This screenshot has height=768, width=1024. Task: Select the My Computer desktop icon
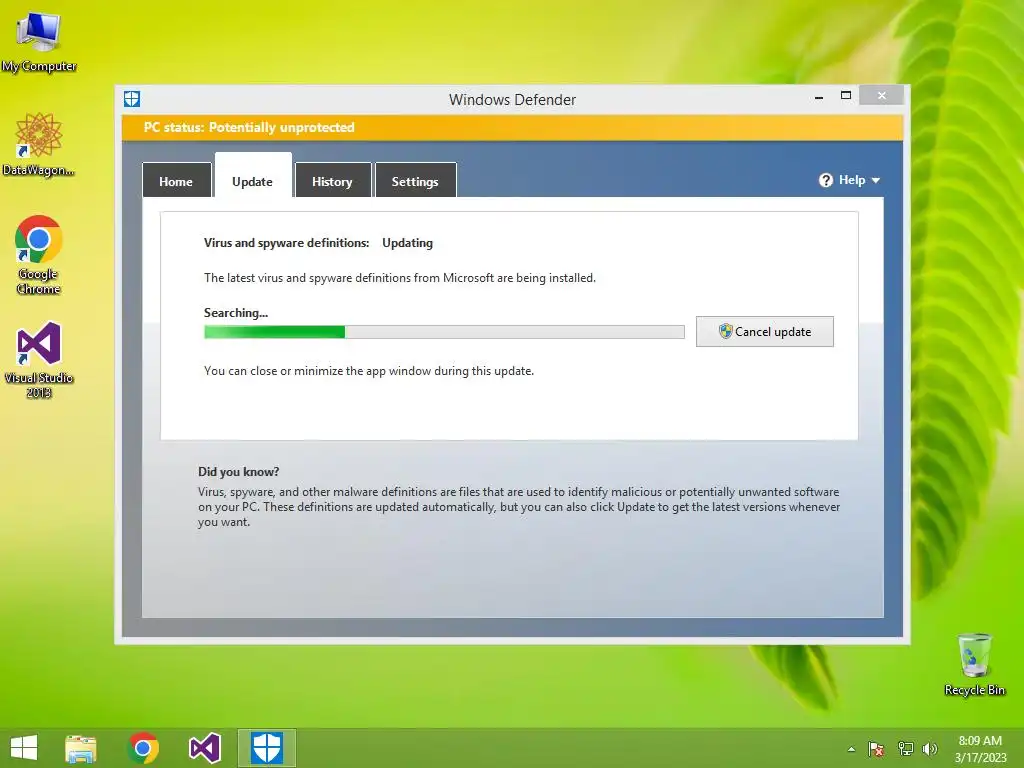point(39,43)
